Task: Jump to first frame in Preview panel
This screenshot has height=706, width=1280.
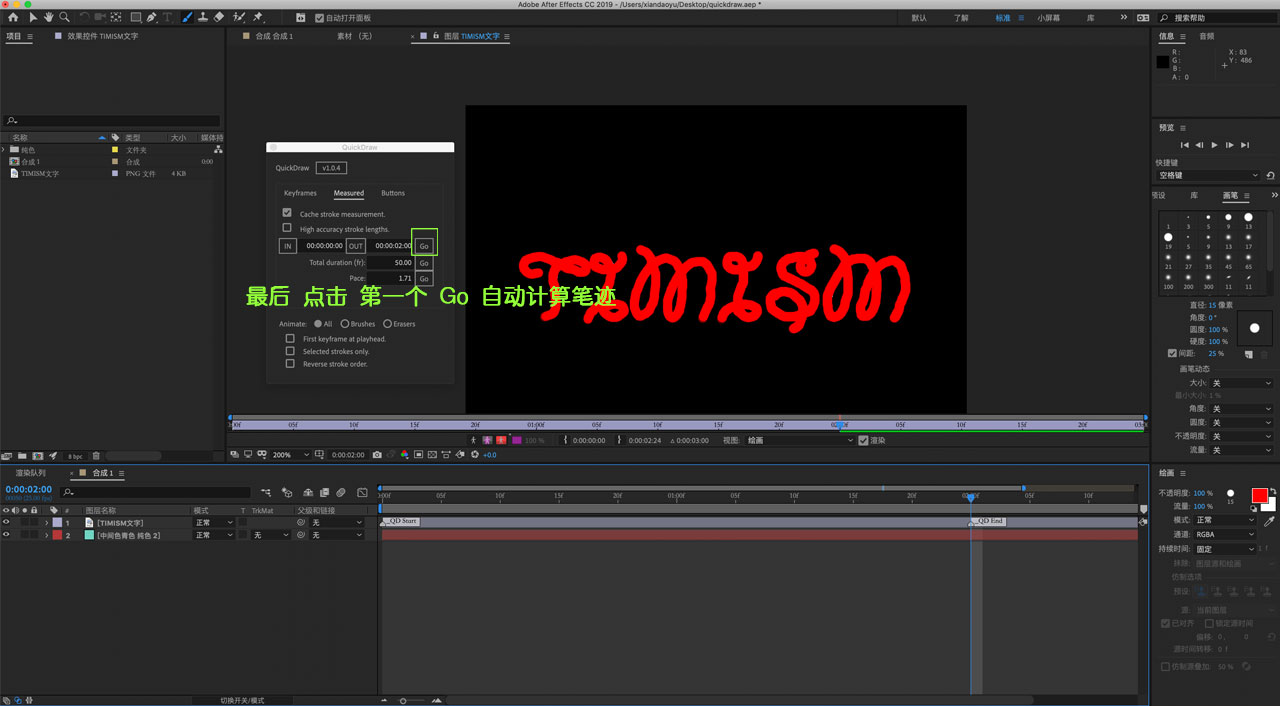Action: 1185,145
